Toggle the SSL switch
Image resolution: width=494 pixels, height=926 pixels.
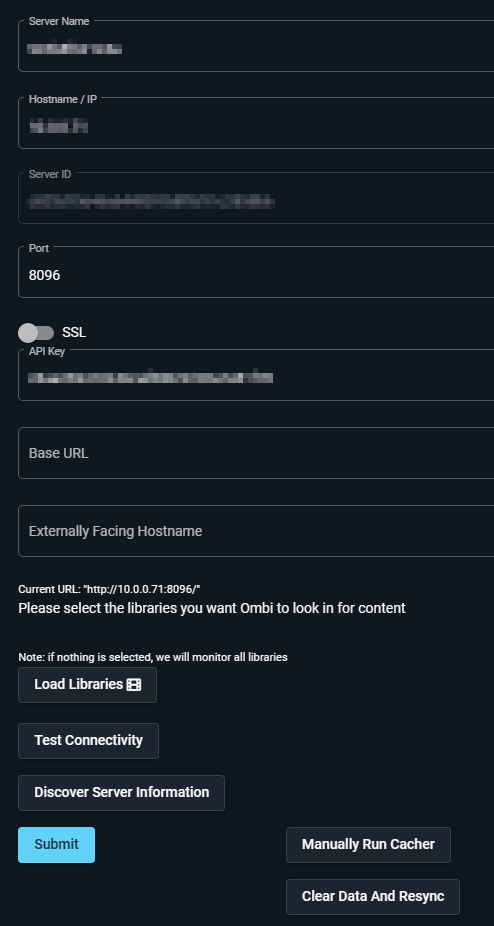tap(36, 332)
